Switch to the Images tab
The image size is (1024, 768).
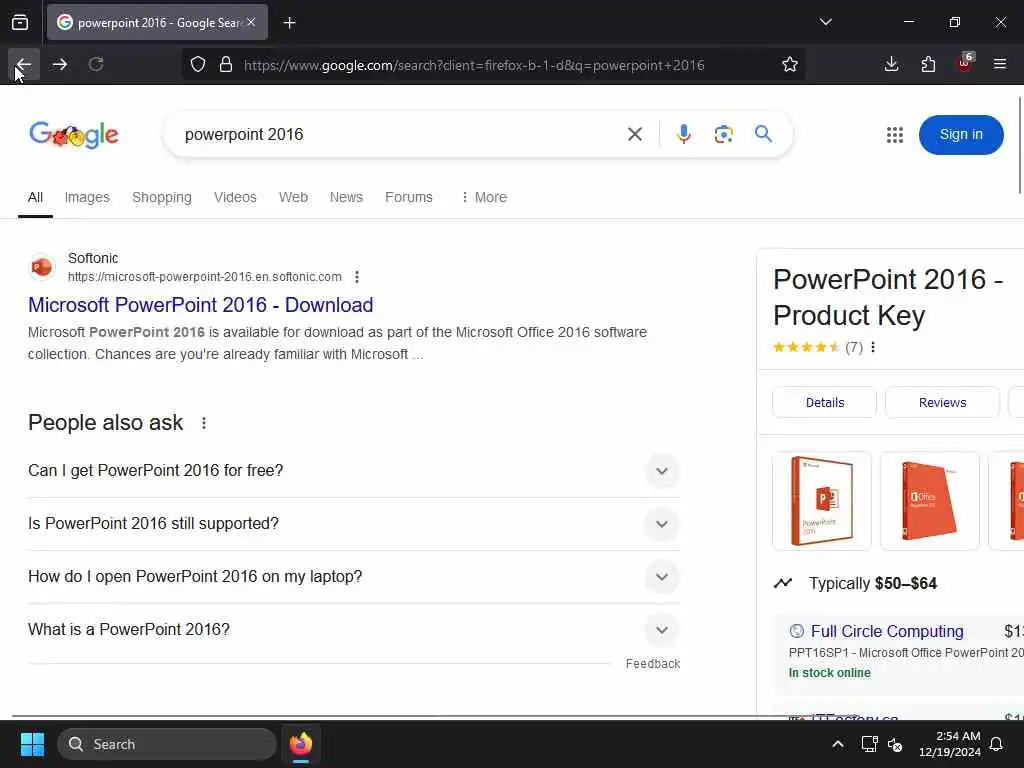tap(87, 197)
